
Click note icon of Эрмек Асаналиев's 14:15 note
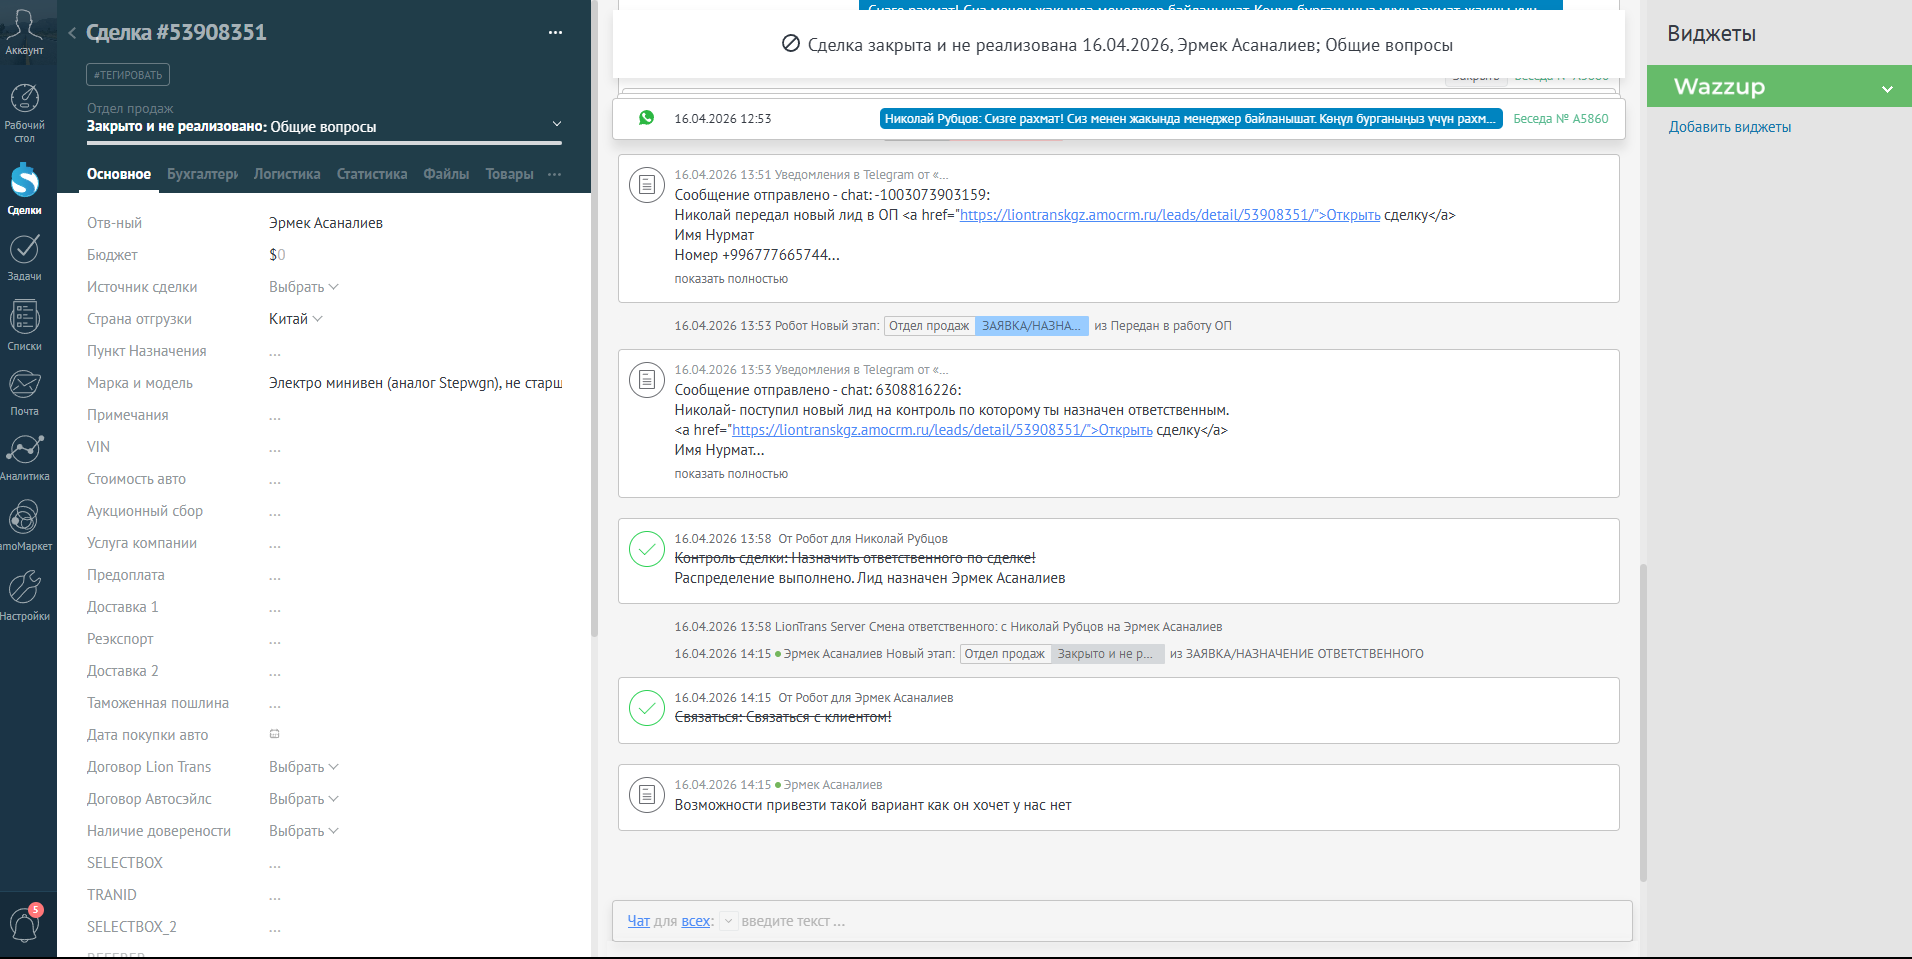click(647, 795)
